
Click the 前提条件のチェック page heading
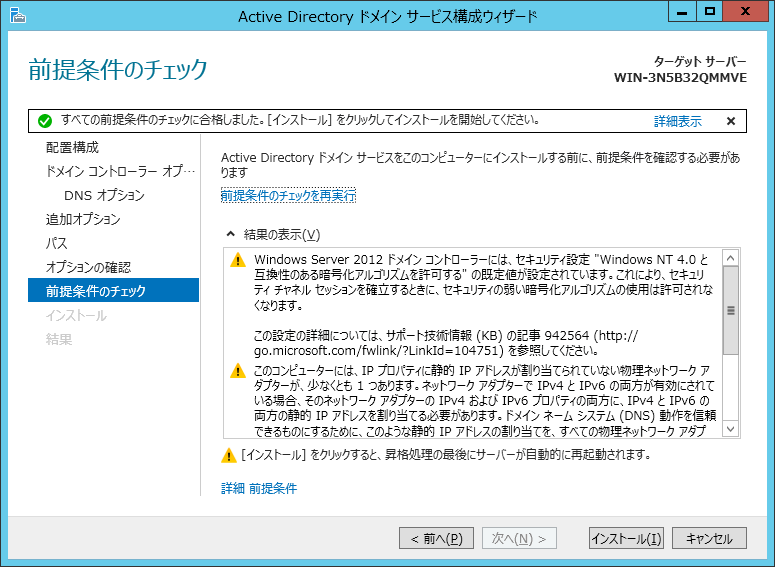tap(118, 69)
